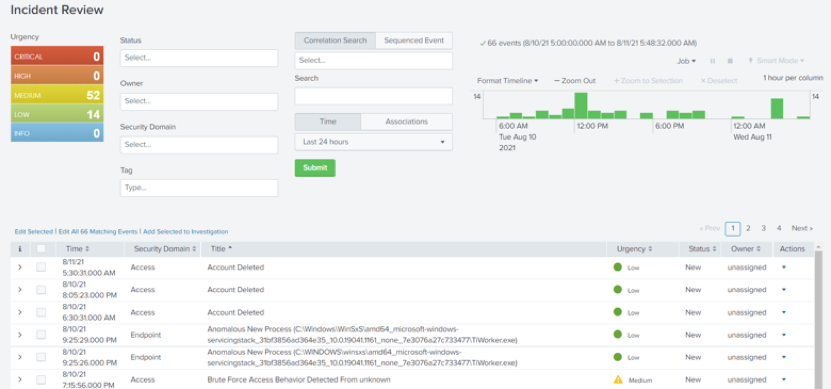
Task: Check the Brute Force Access Behavior row
Action: tap(41, 379)
